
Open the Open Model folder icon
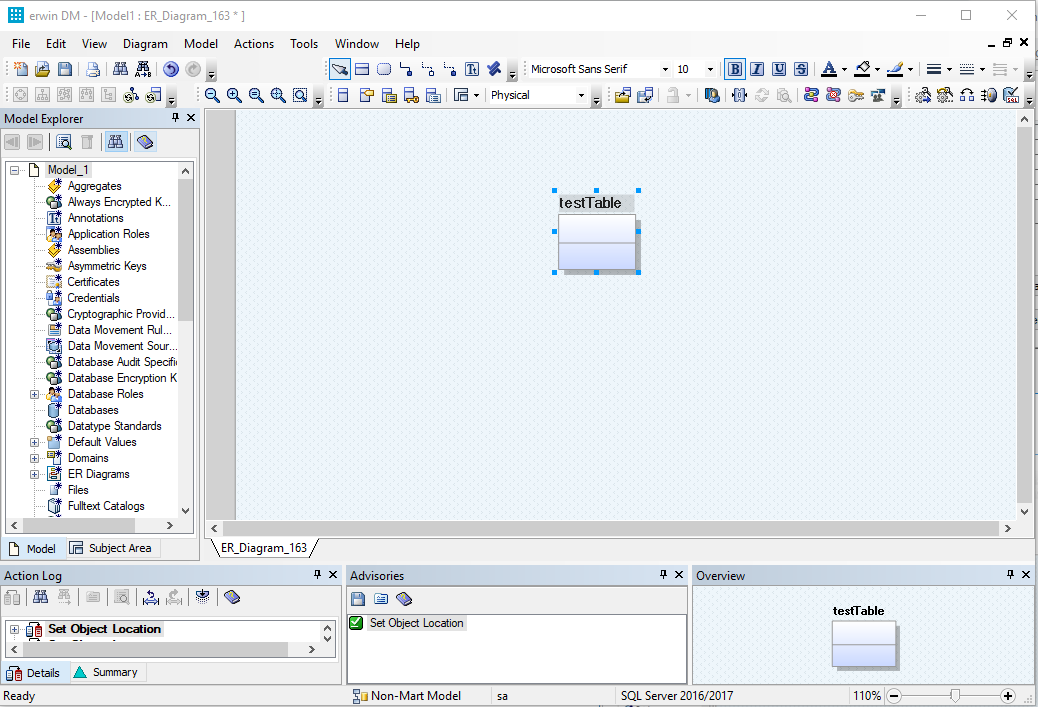[42, 69]
